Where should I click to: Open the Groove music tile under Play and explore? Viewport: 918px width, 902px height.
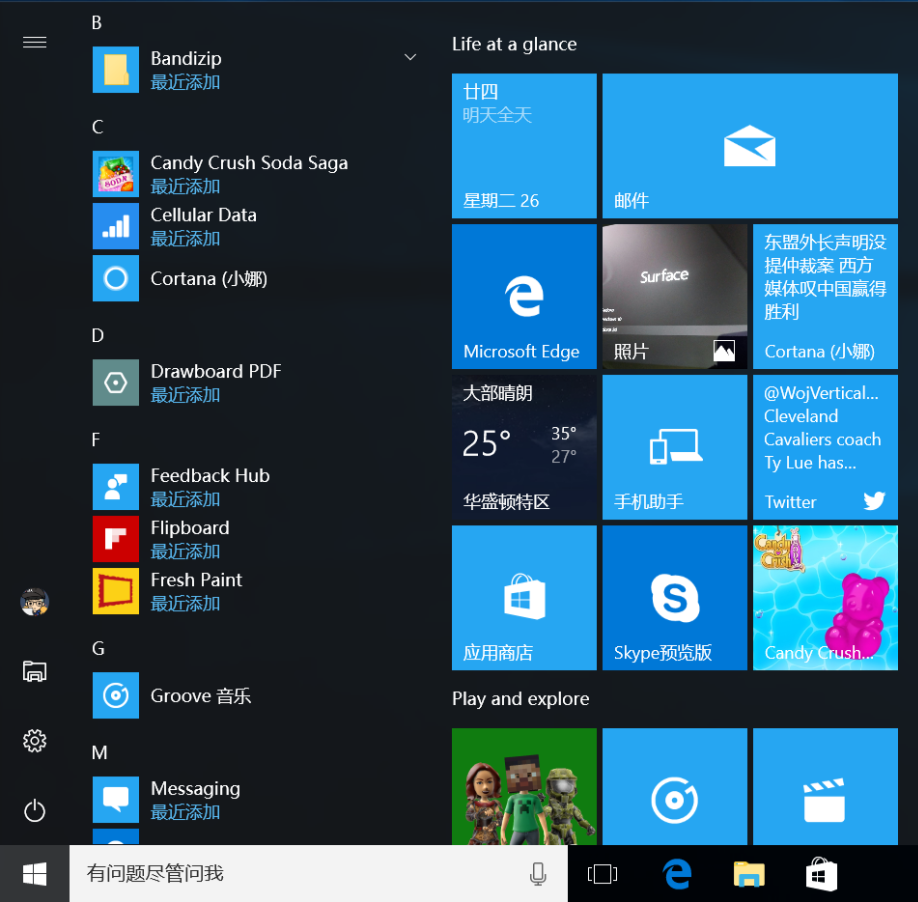[x=674, y=786]
